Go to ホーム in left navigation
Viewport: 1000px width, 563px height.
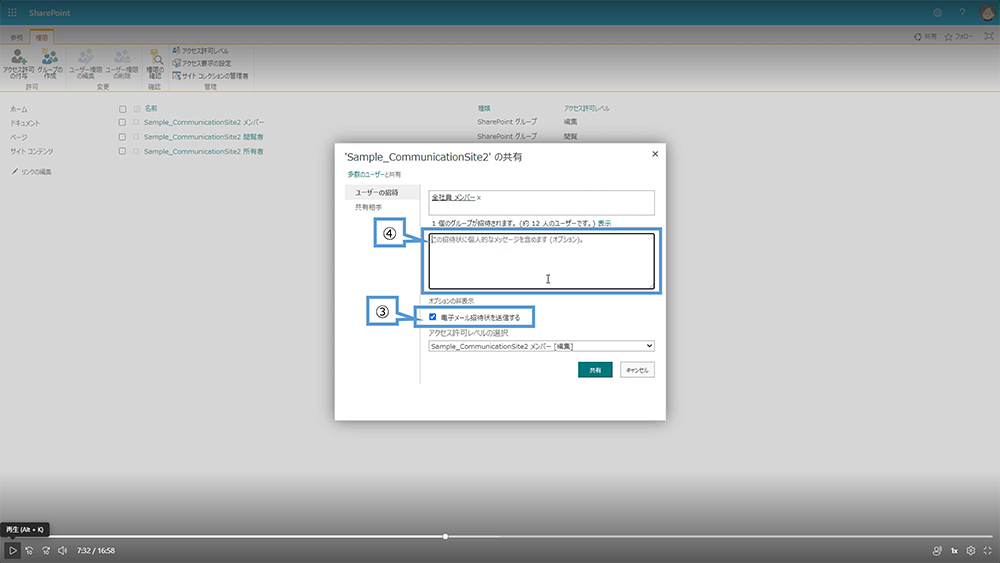click(18, 109)
